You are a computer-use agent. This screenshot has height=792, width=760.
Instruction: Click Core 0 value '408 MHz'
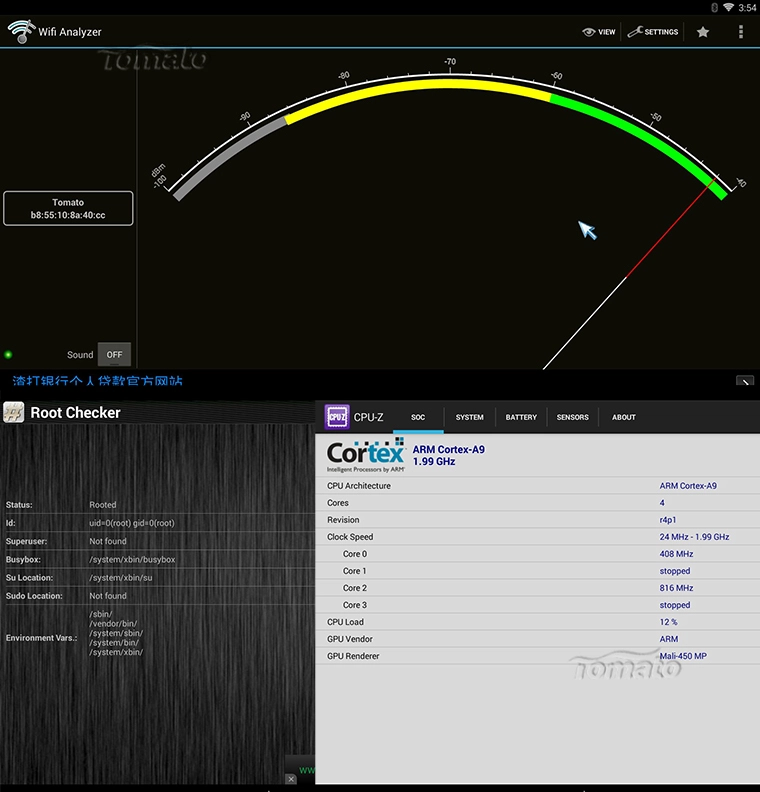(x=676, y=554)
